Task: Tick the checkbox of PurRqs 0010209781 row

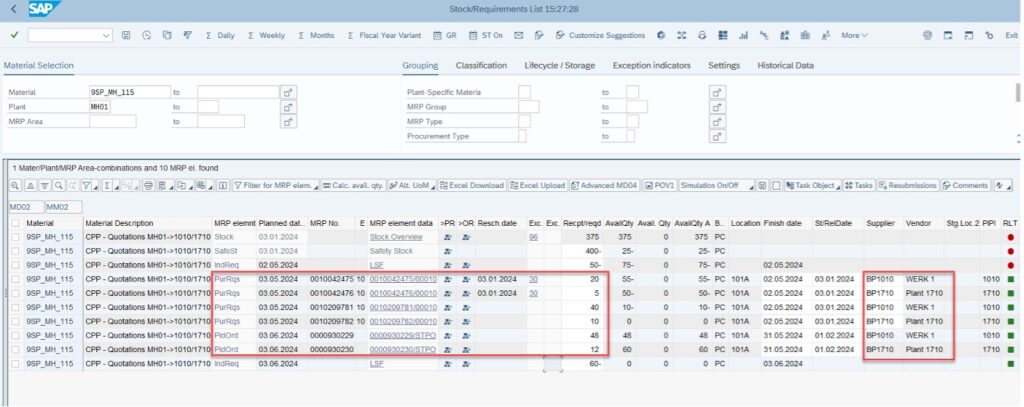Action: point(15,308)
